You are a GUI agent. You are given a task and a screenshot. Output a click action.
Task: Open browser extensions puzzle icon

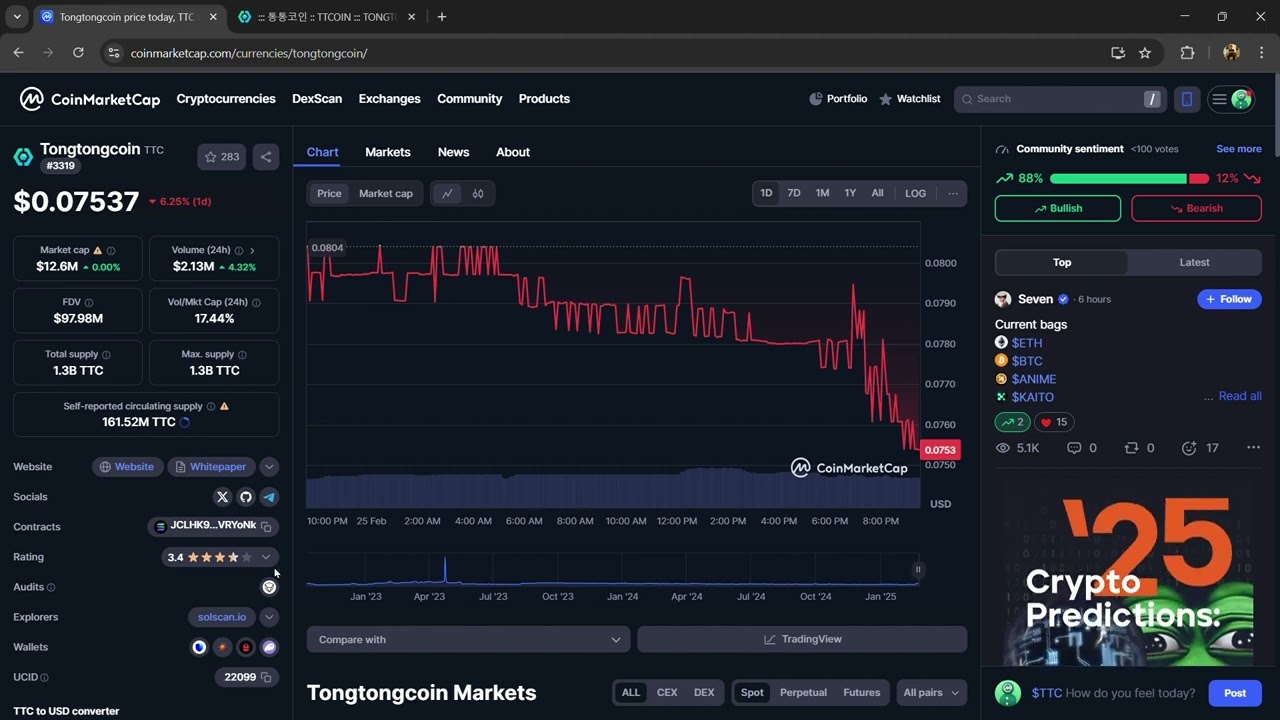[x=1187, y=53]
